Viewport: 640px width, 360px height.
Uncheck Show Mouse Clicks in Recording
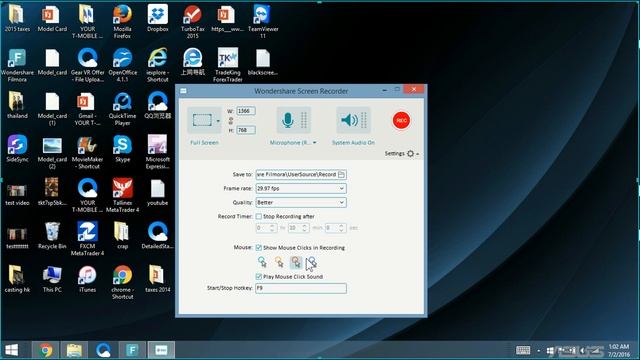pyautogui.click(x=259, y=248)
